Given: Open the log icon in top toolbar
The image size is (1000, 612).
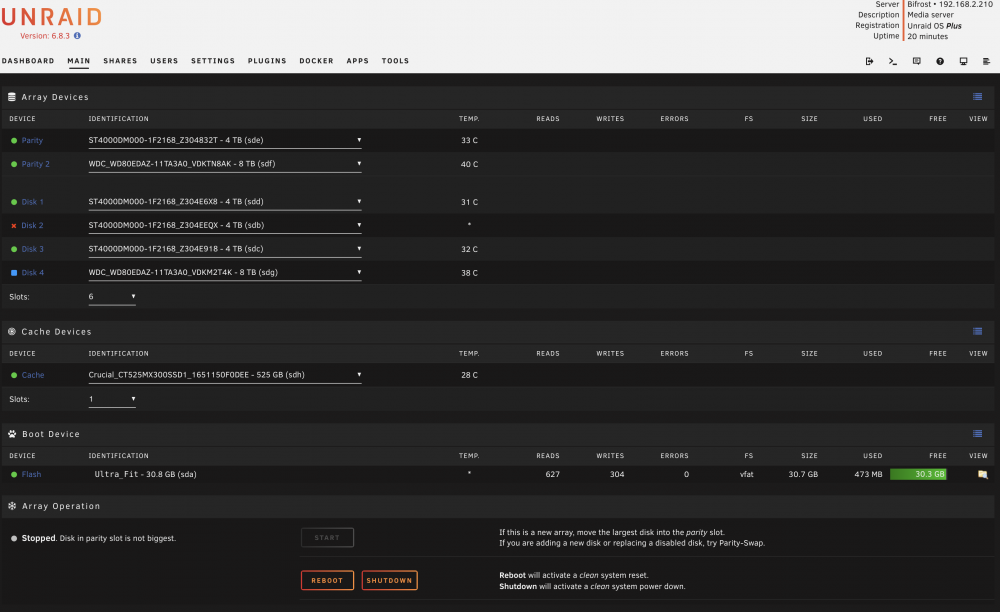Looking at the screenshot, I should tap(987, 61).
